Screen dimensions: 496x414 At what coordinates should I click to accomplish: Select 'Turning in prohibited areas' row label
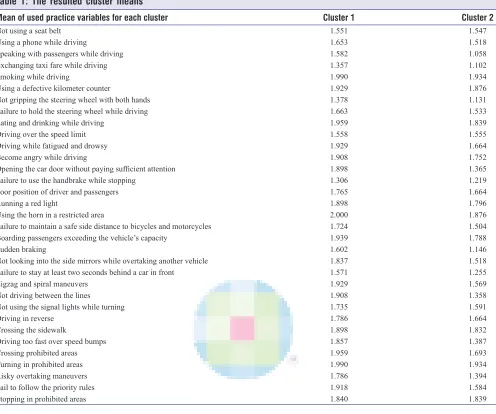tap(41, 365)
